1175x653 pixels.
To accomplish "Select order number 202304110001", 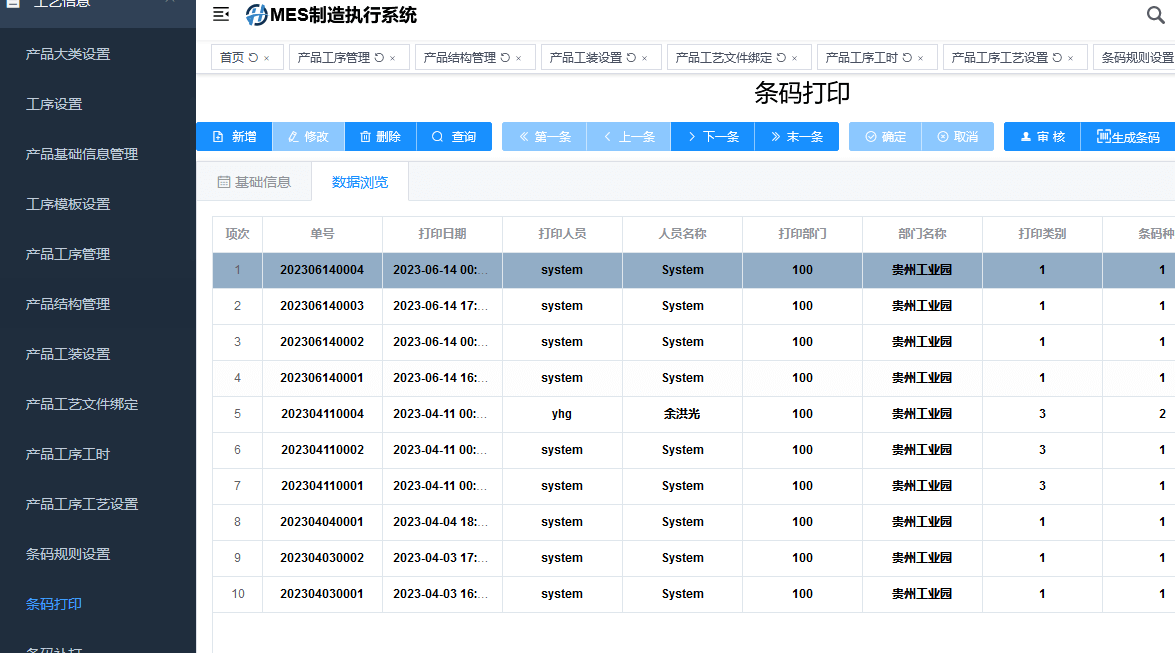I will click(x=322, y=486).
